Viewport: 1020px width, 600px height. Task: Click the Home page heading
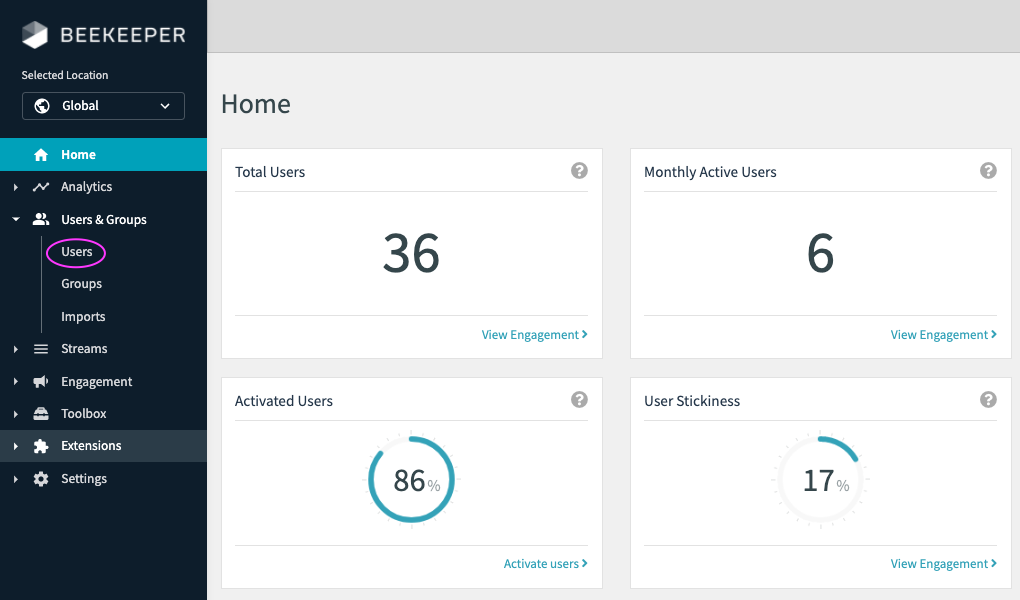coord(256,104)
